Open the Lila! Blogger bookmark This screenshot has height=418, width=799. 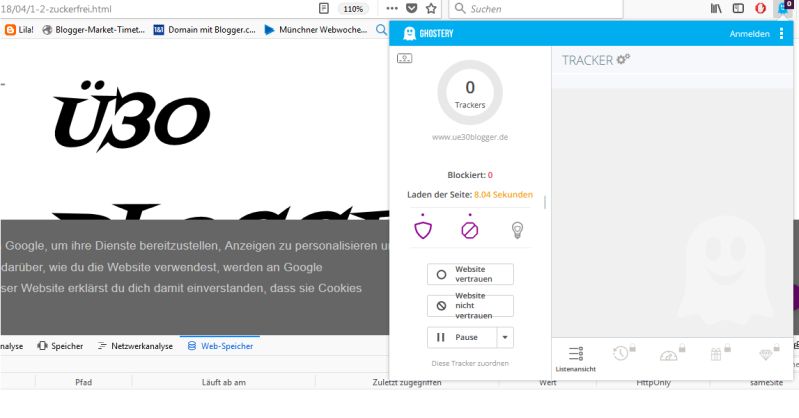click(x=19, y=30)
